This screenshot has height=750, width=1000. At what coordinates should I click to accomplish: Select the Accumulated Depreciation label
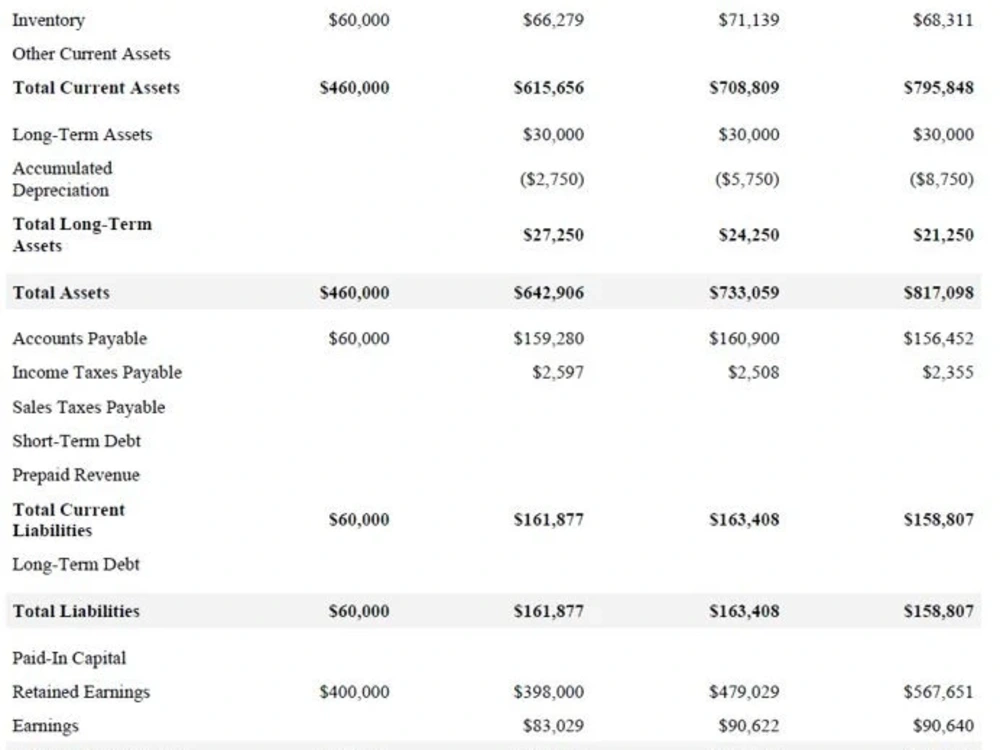[62, 179]
